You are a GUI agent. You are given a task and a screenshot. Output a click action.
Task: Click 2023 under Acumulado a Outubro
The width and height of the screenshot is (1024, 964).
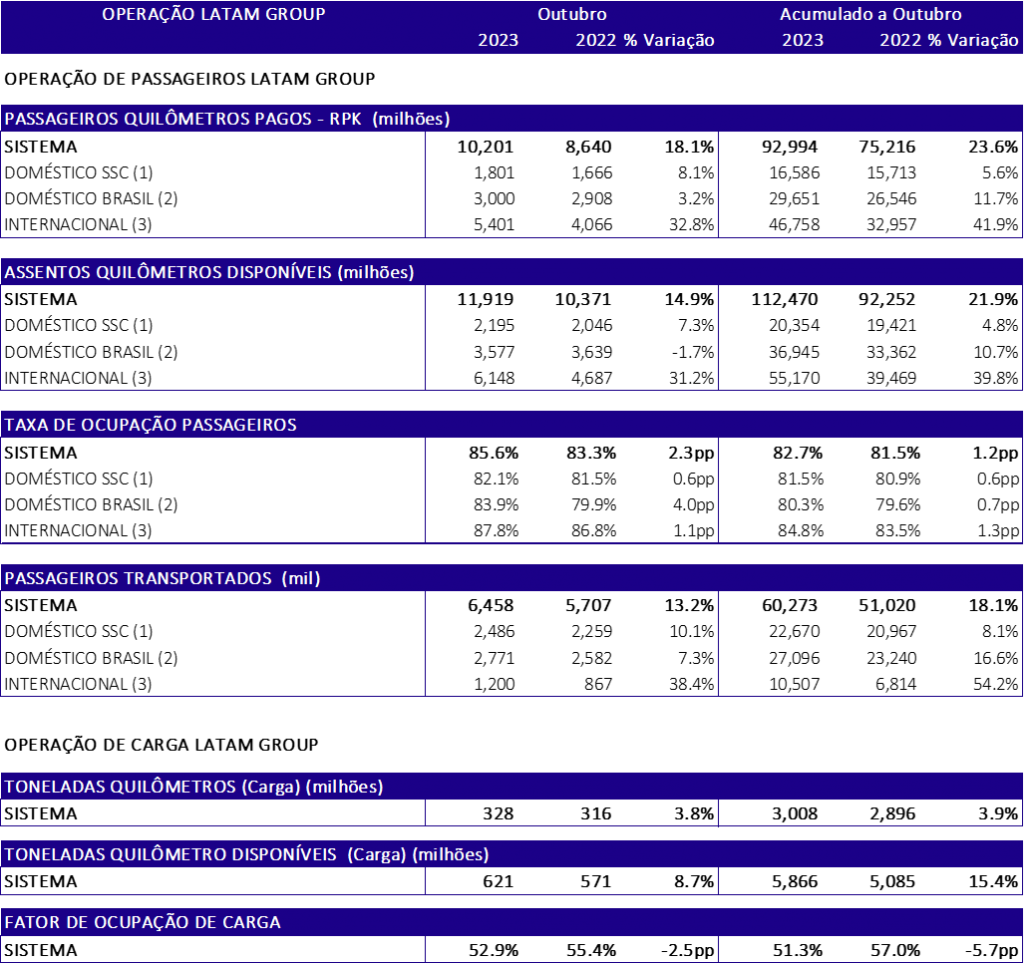(803, 40)
